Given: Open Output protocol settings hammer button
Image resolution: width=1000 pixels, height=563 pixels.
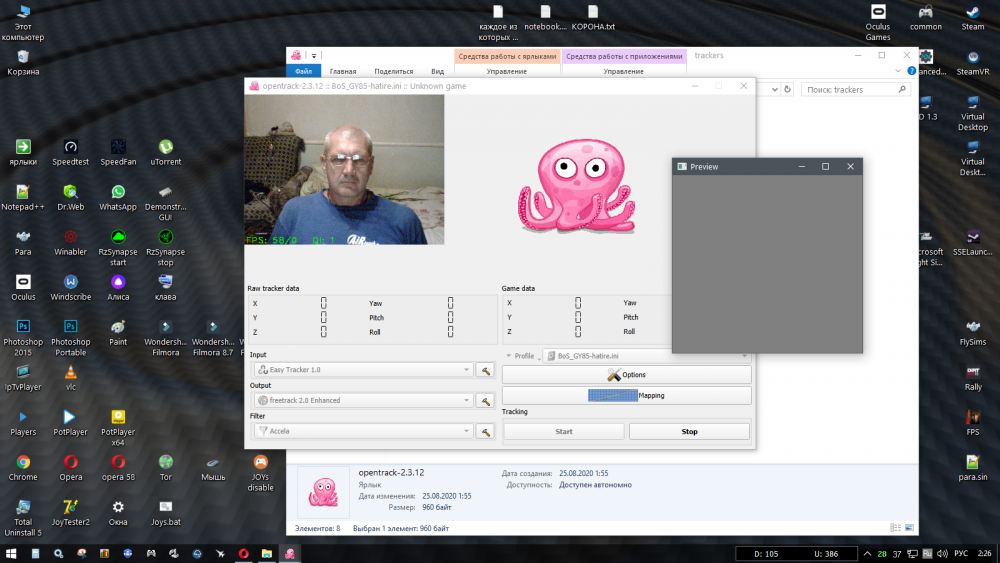Looking at the screenshot, I should pos(485,401).
